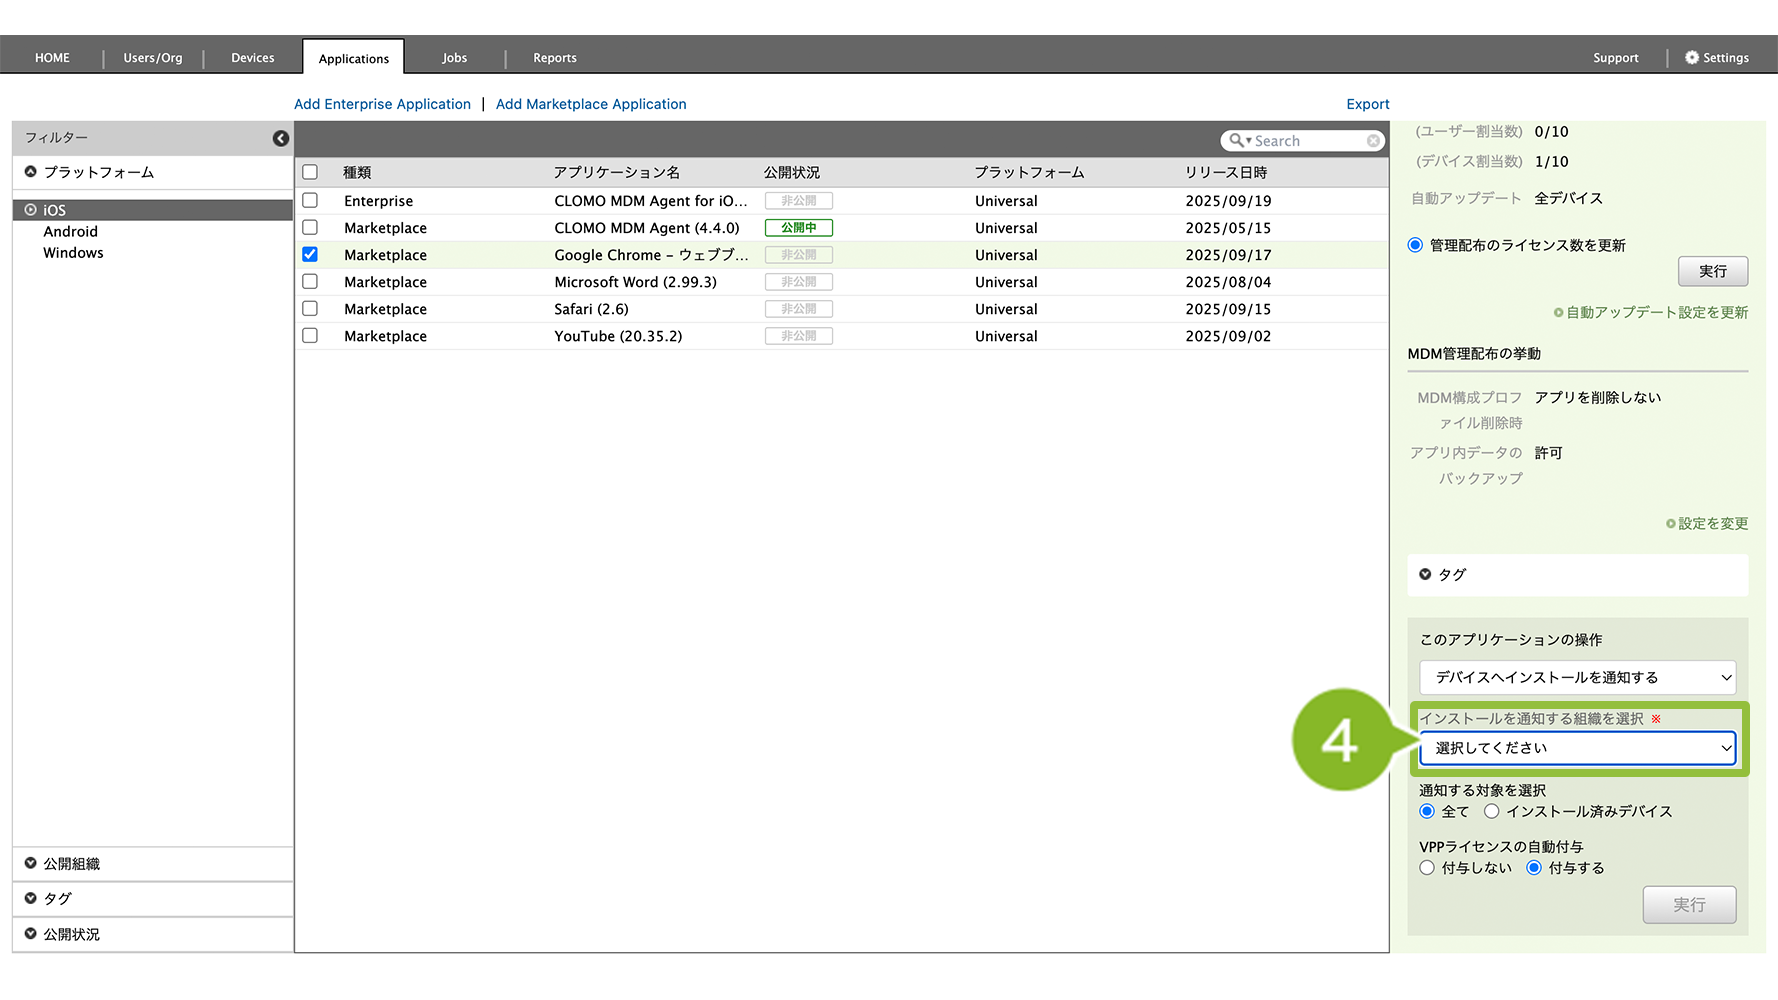Click Add Marketplace Application link
This screenshot has height=1000, width=1778.
point(591,104)
